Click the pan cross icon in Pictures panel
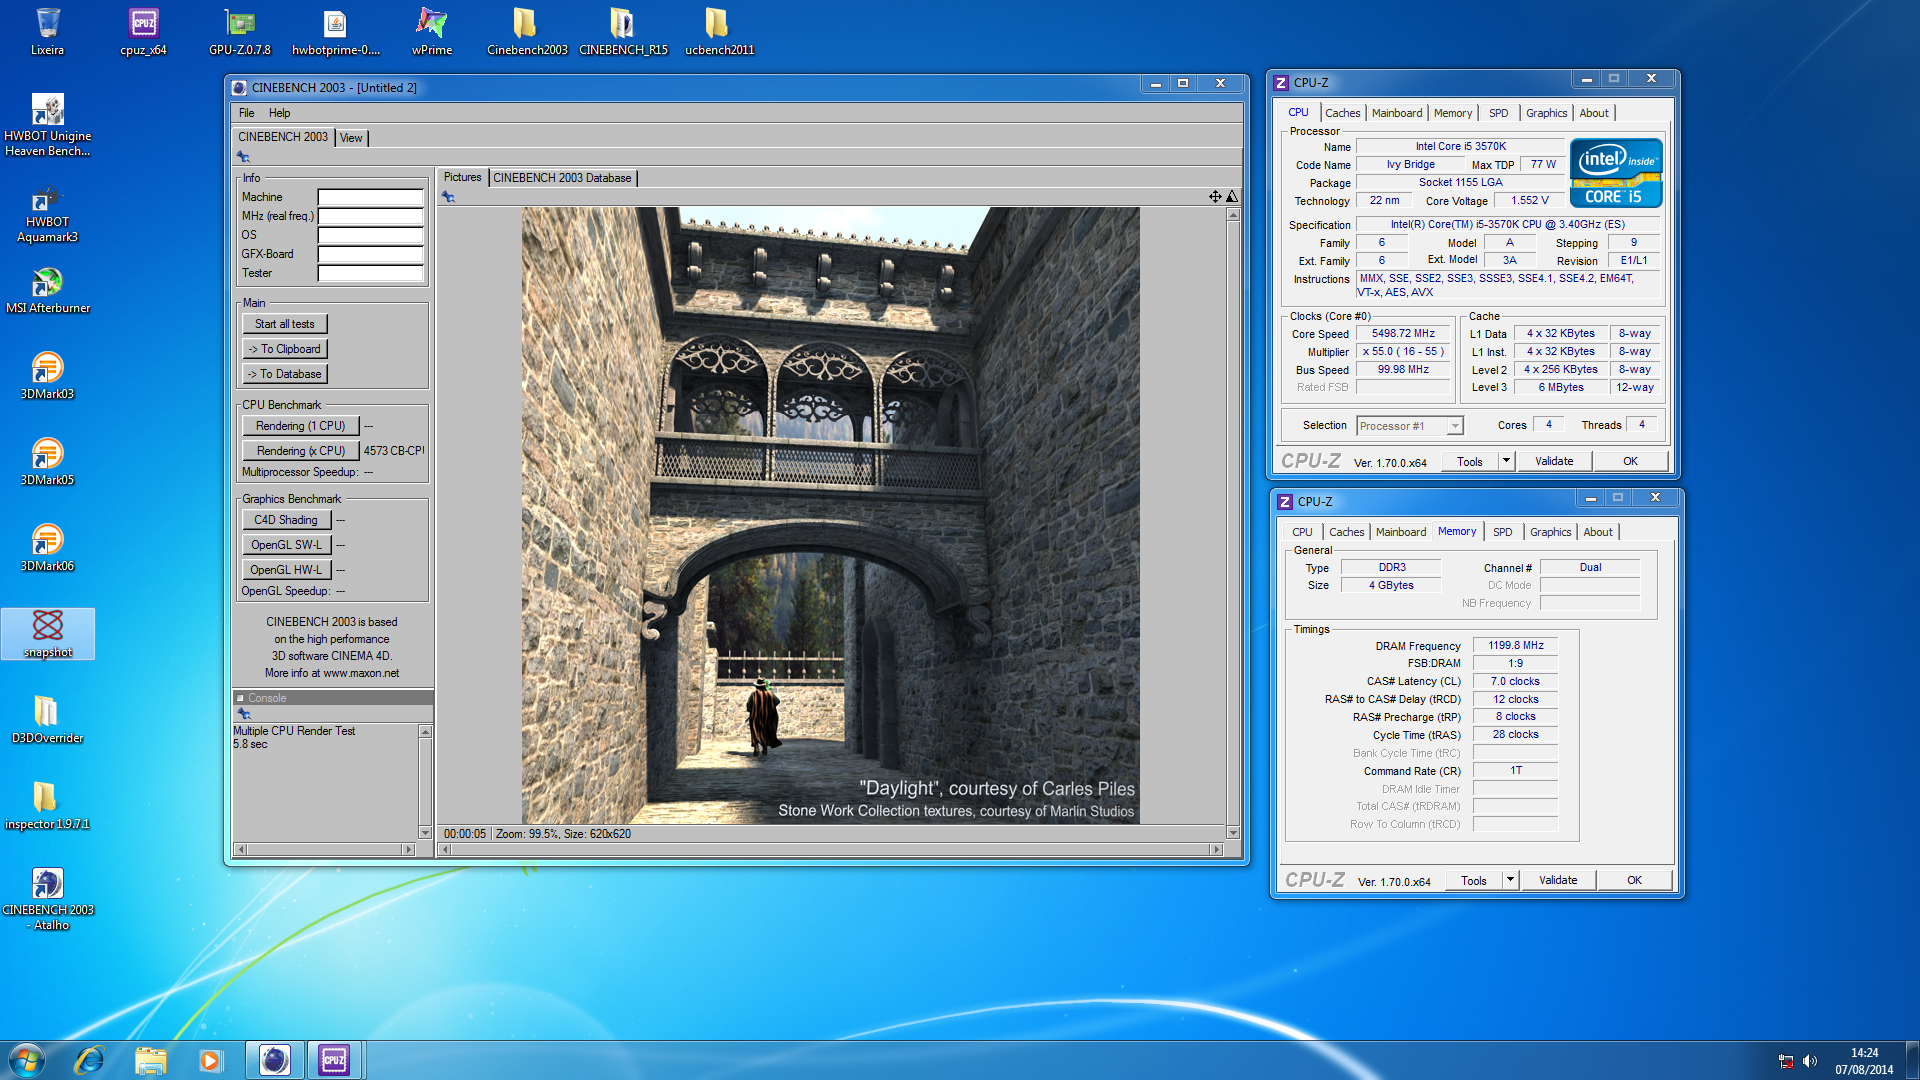The height and width of the screenshot is (1080, 1920). (1214, 197)
